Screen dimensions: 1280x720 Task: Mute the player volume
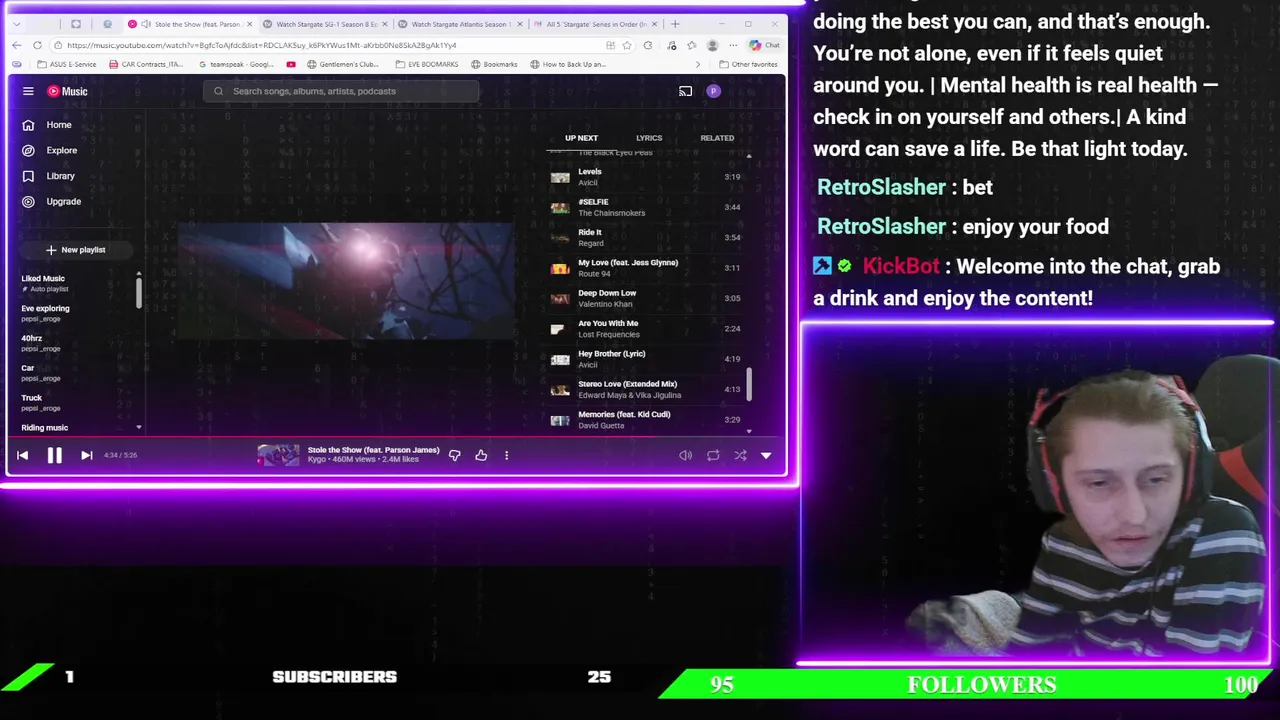point(685,455)
